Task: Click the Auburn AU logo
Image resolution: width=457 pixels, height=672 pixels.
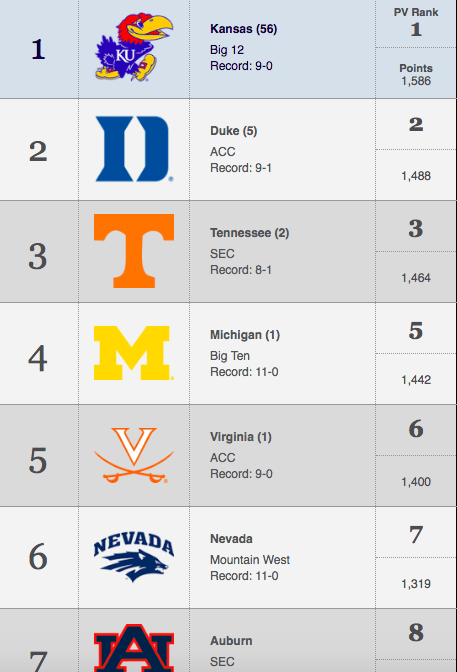Action: (x=134, y=648)
